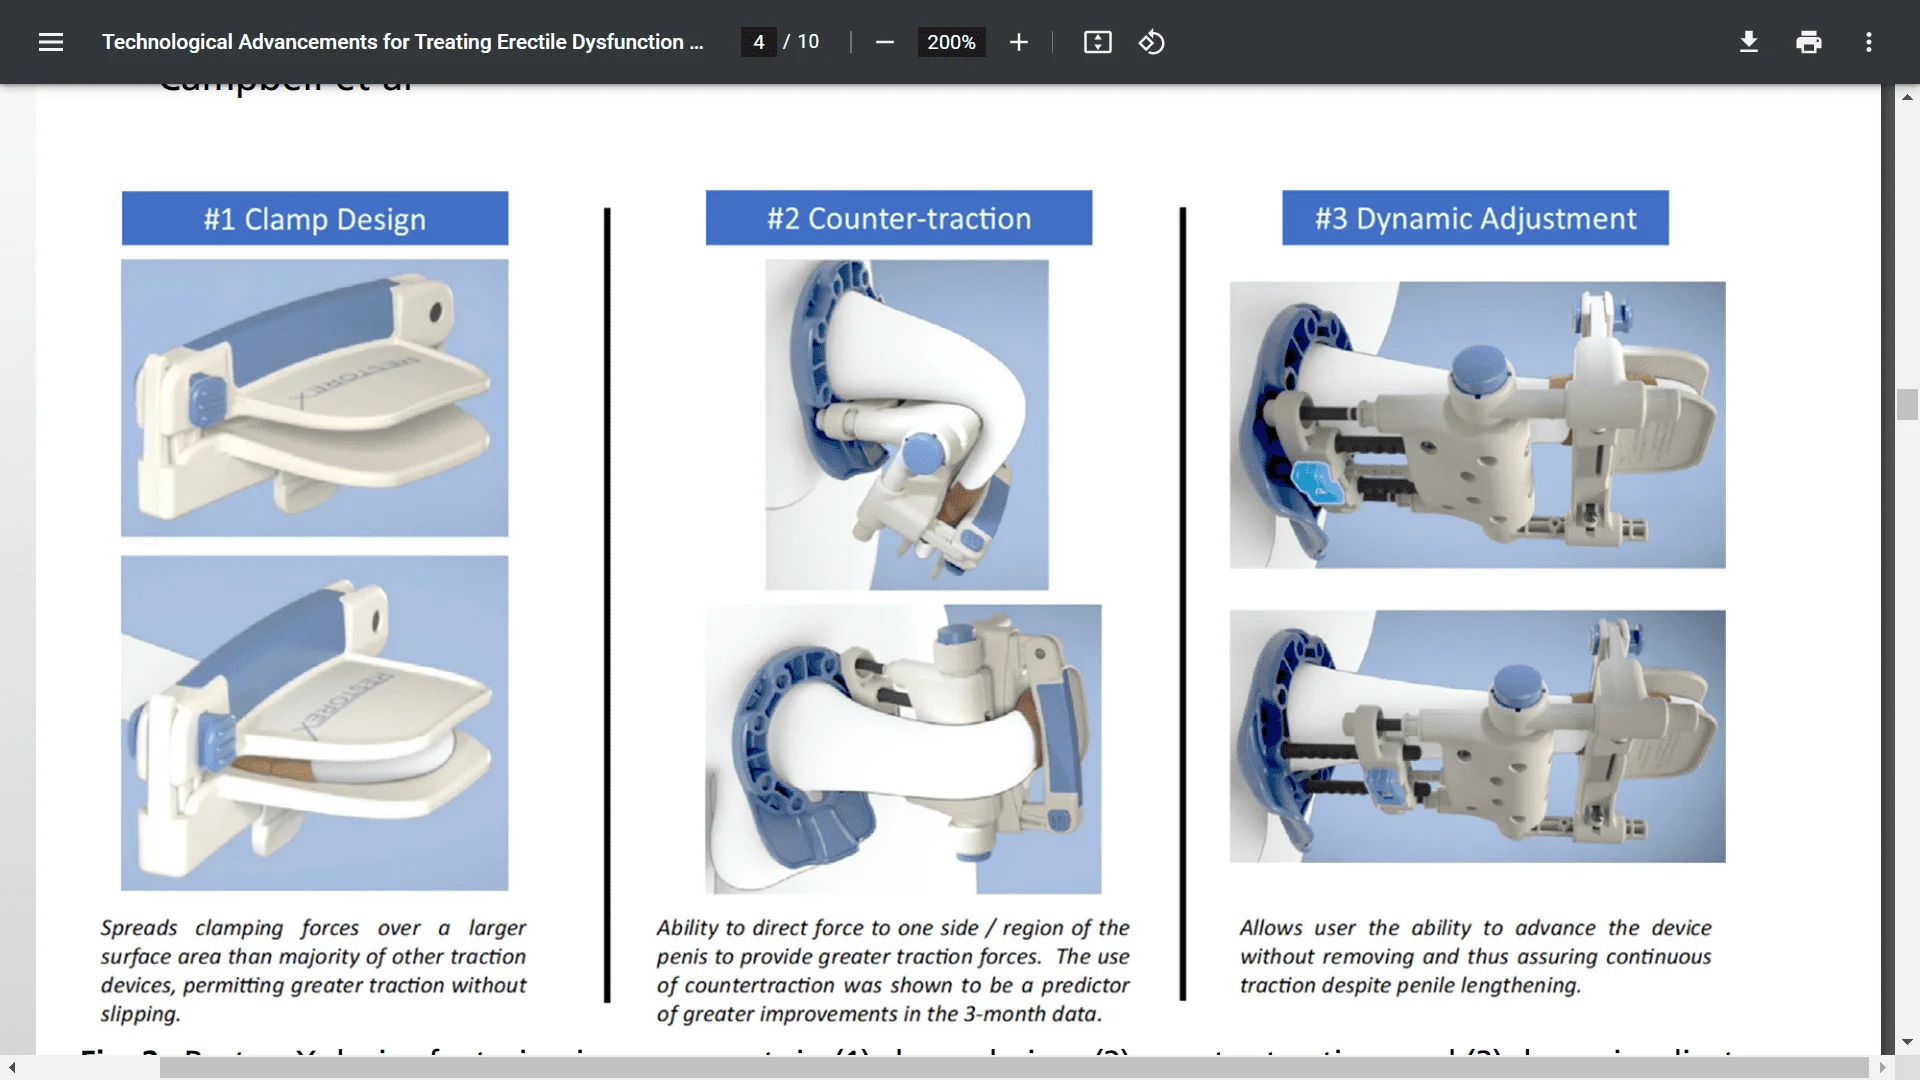Click the document title in toolbar

tap(402, 42)
